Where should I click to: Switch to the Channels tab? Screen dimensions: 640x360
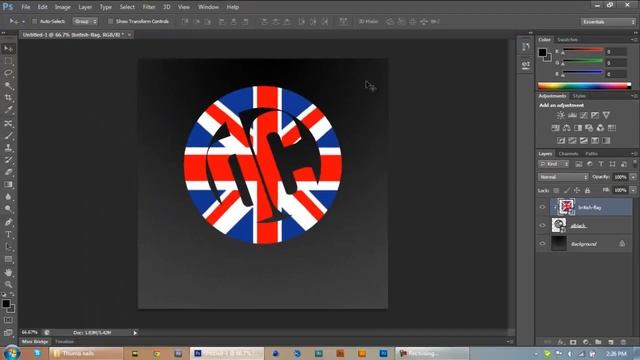coord(569,154)
